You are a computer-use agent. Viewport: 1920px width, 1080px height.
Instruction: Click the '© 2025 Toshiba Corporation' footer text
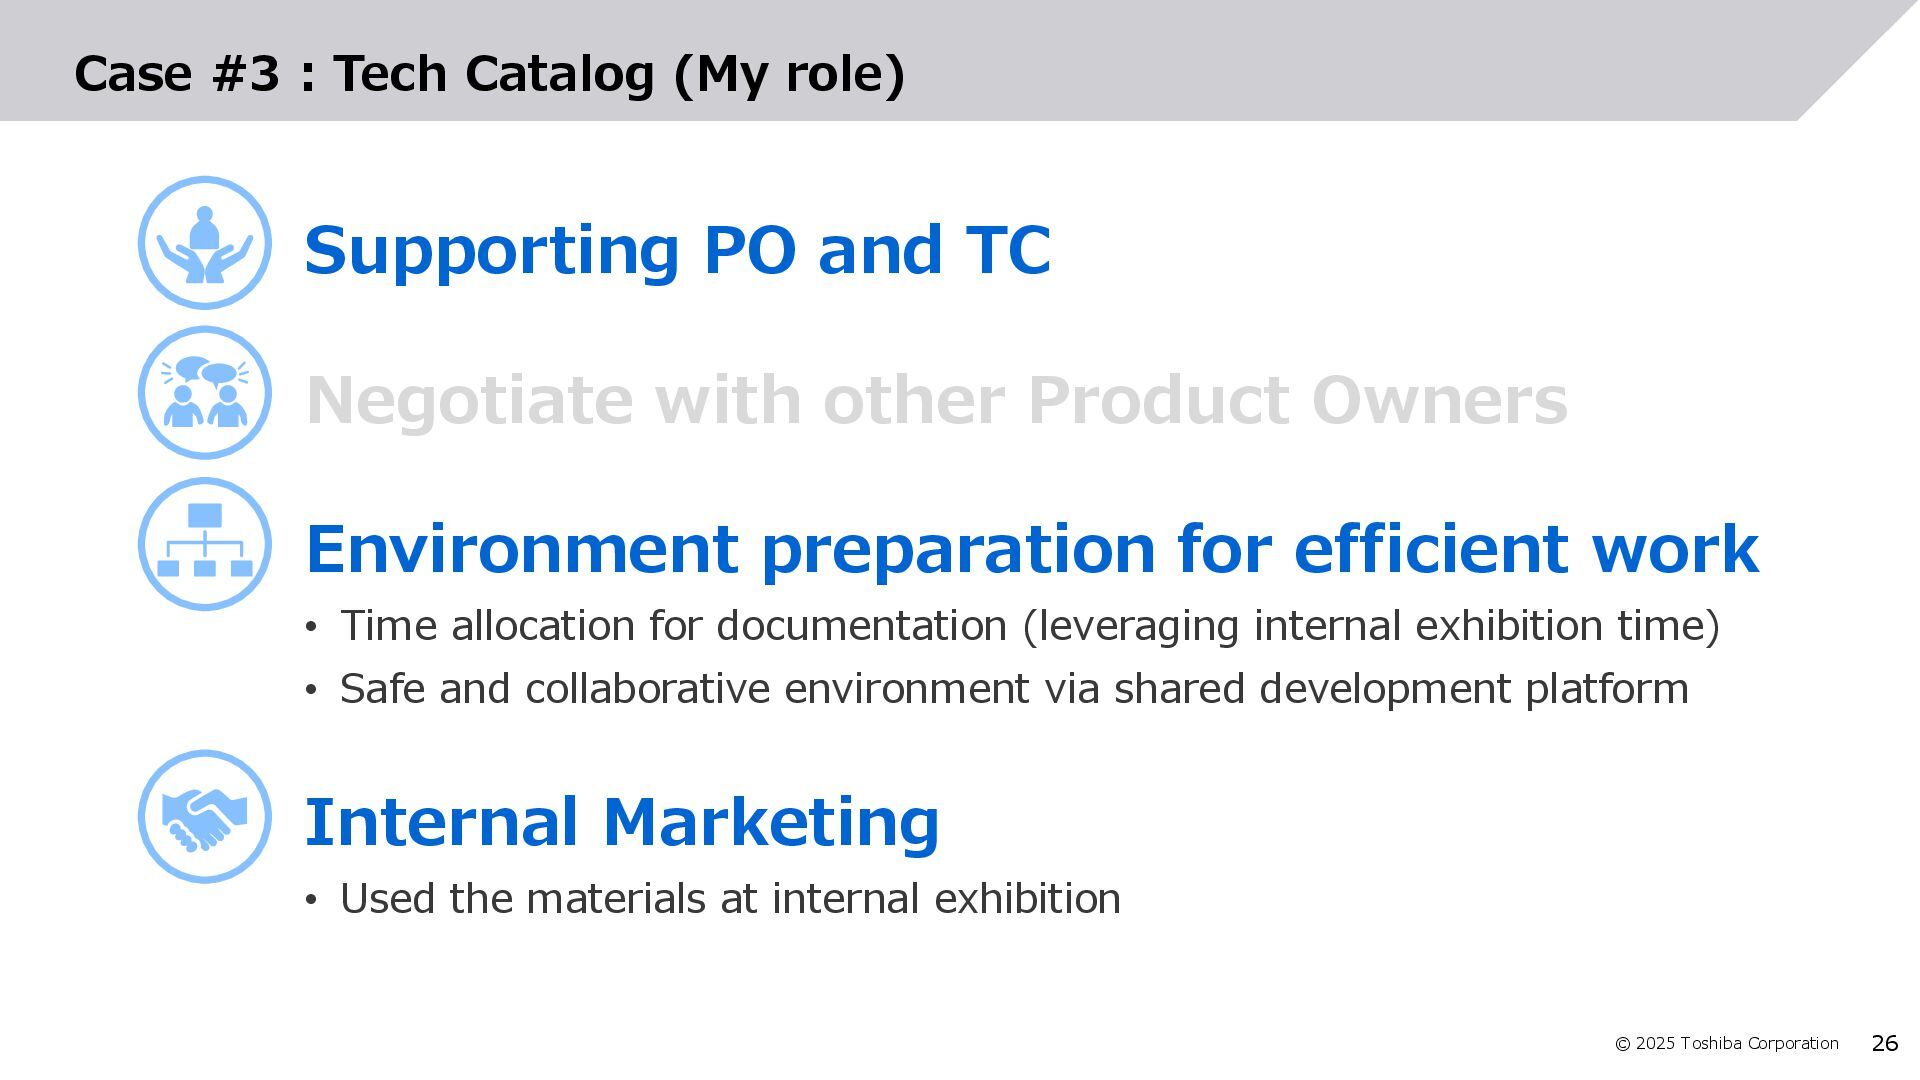1726,1044
